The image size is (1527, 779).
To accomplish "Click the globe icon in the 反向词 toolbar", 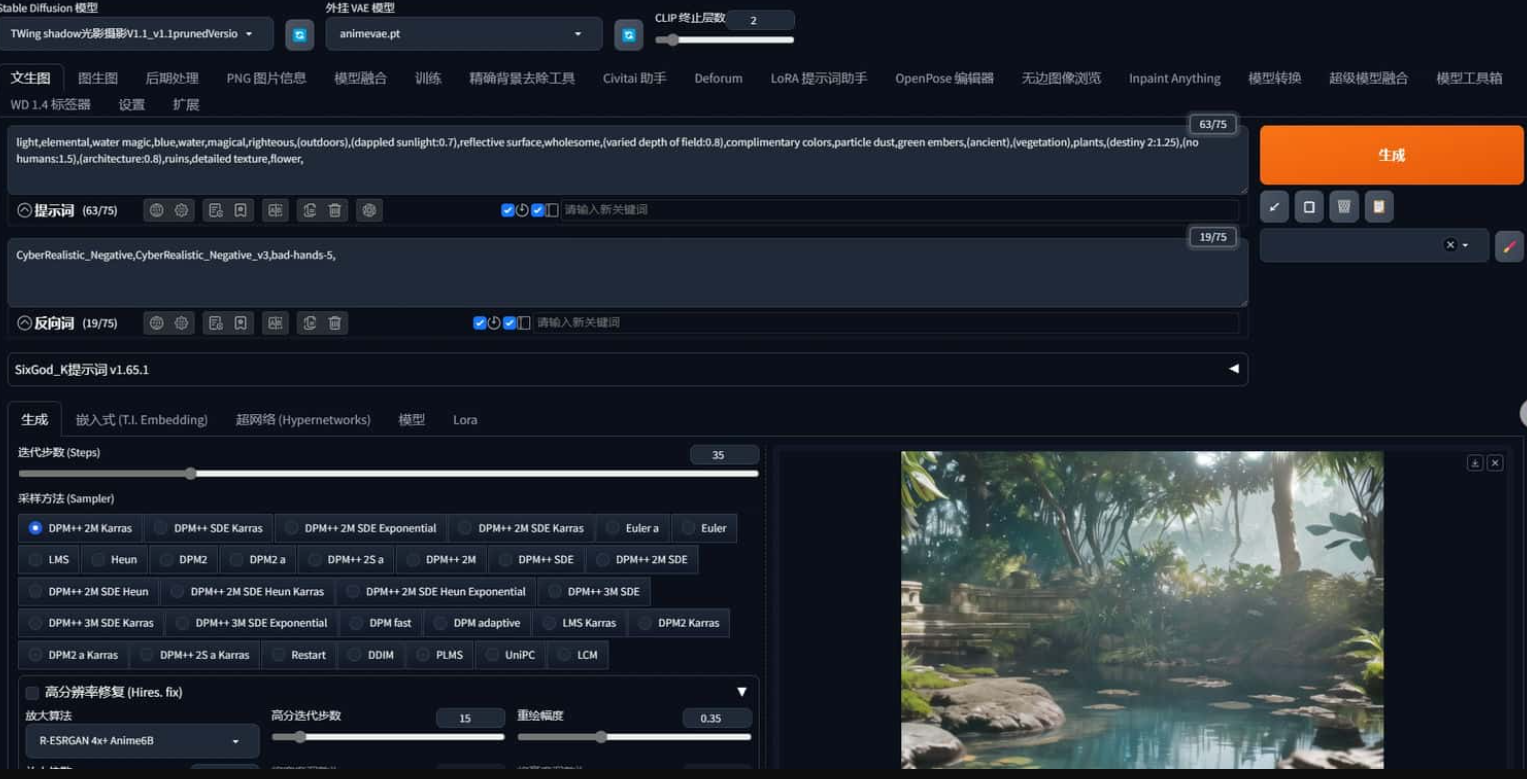I will point(156,323).
